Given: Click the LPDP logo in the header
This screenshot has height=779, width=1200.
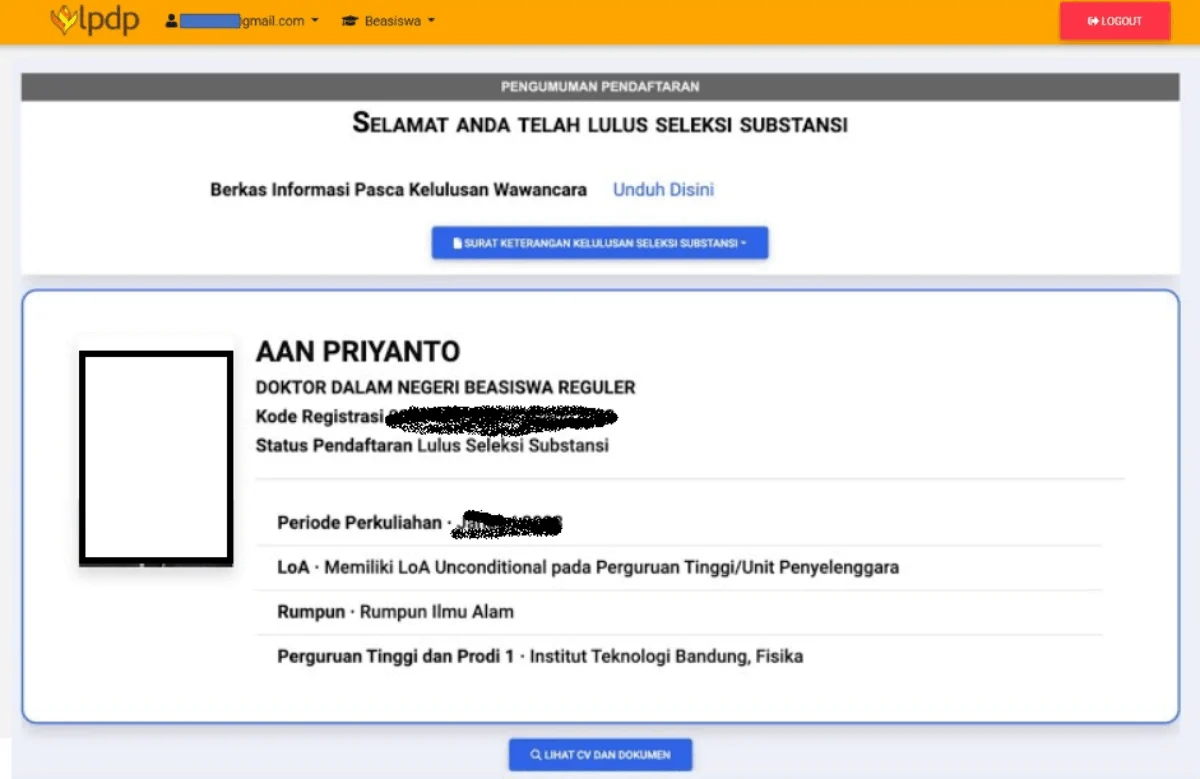Looking at the screenshot, I should (x=95, y=21).
